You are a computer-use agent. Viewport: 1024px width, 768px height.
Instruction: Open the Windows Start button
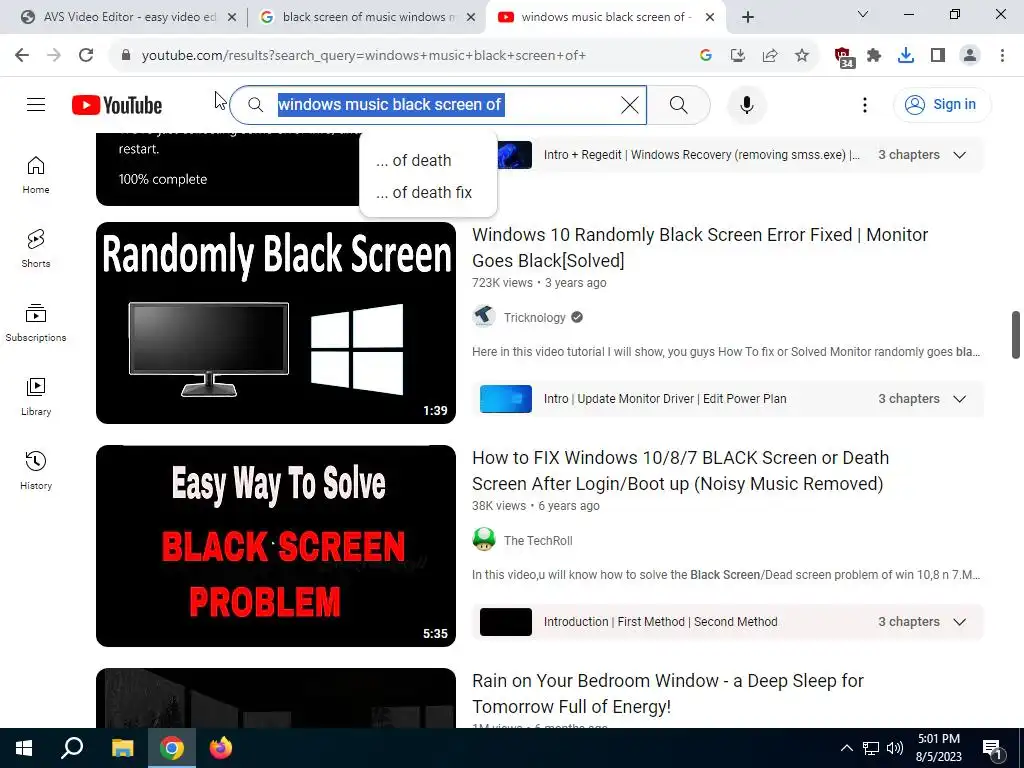tap(24, 748)
